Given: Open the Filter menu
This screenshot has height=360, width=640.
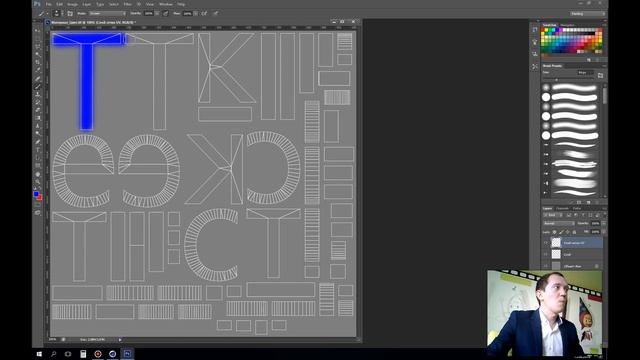Looking at the screenshot, I should 128,4.
